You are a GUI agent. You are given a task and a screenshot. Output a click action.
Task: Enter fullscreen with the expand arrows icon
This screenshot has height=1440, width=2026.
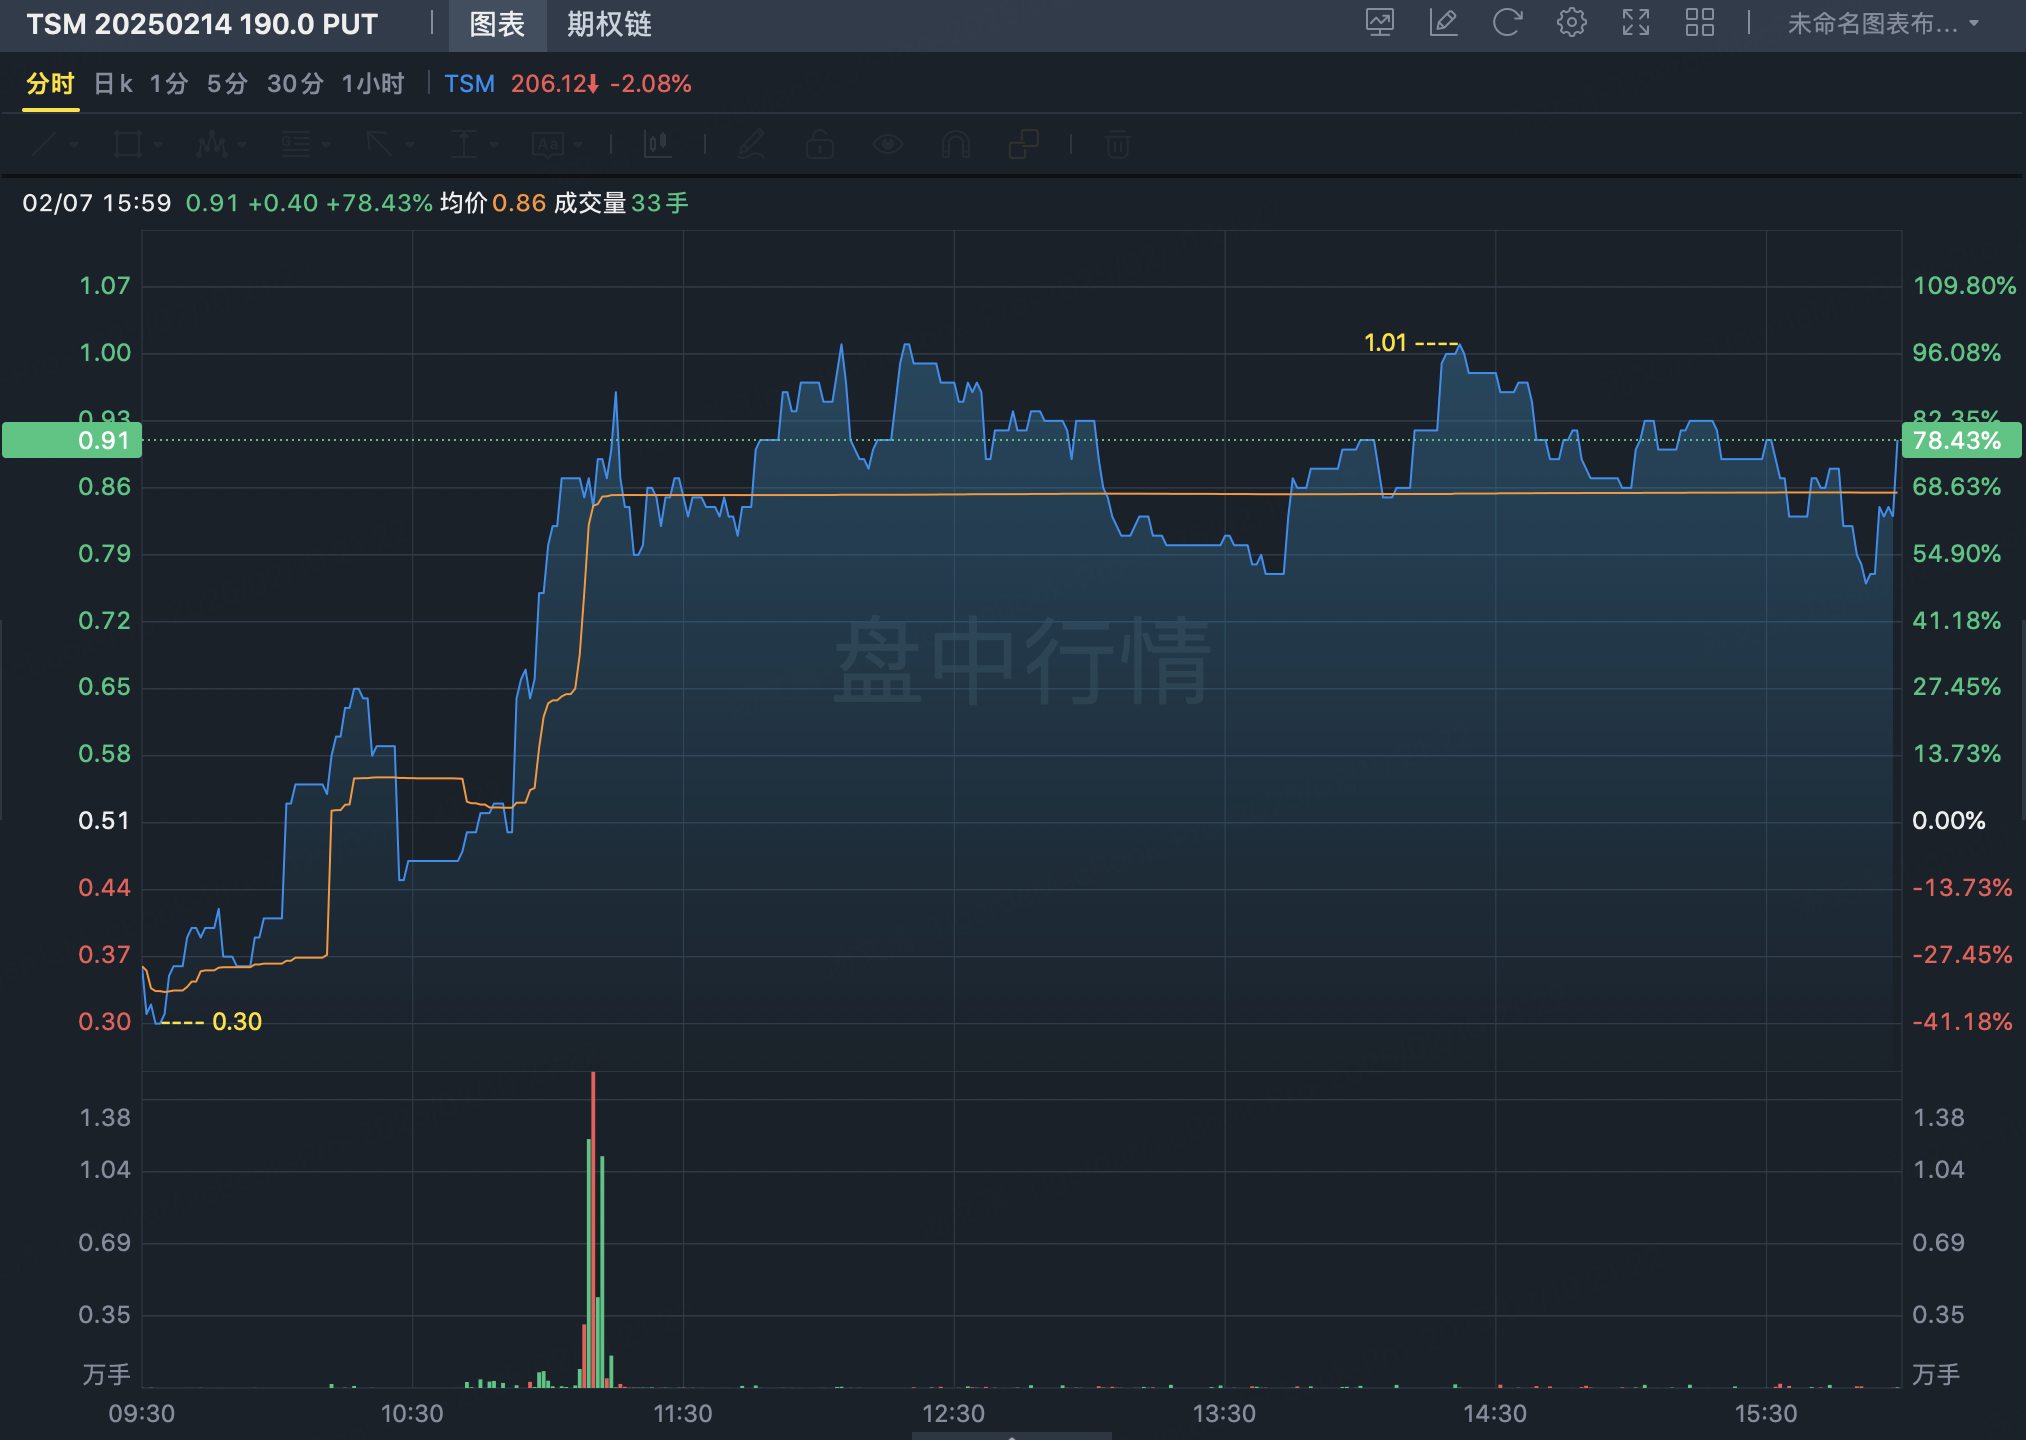[x=1635, y=23]
